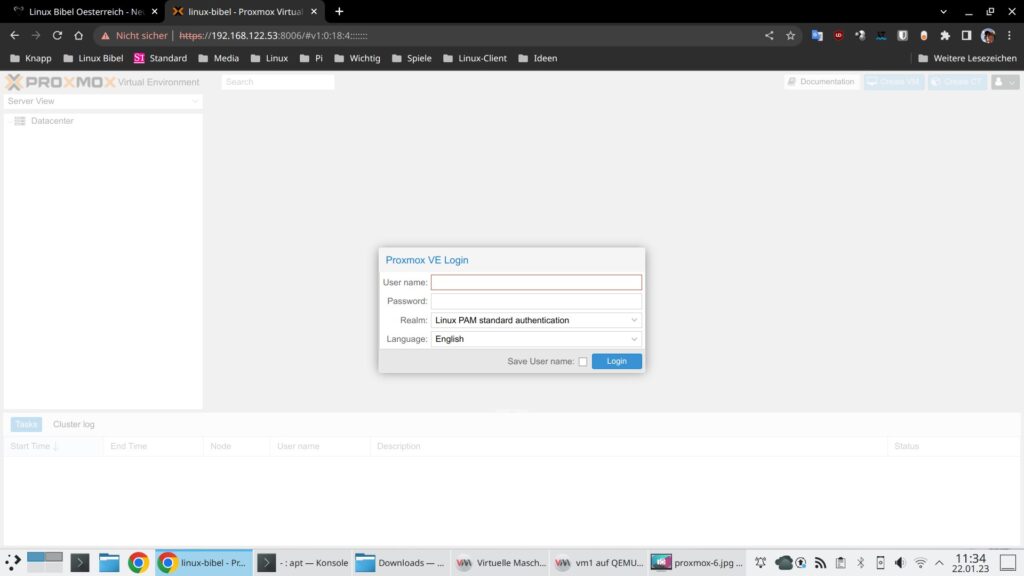Switch to the Virtuelle Masch... taskbar window
The width and height of the screenshot is (1024, 576).
coord(500,562)
